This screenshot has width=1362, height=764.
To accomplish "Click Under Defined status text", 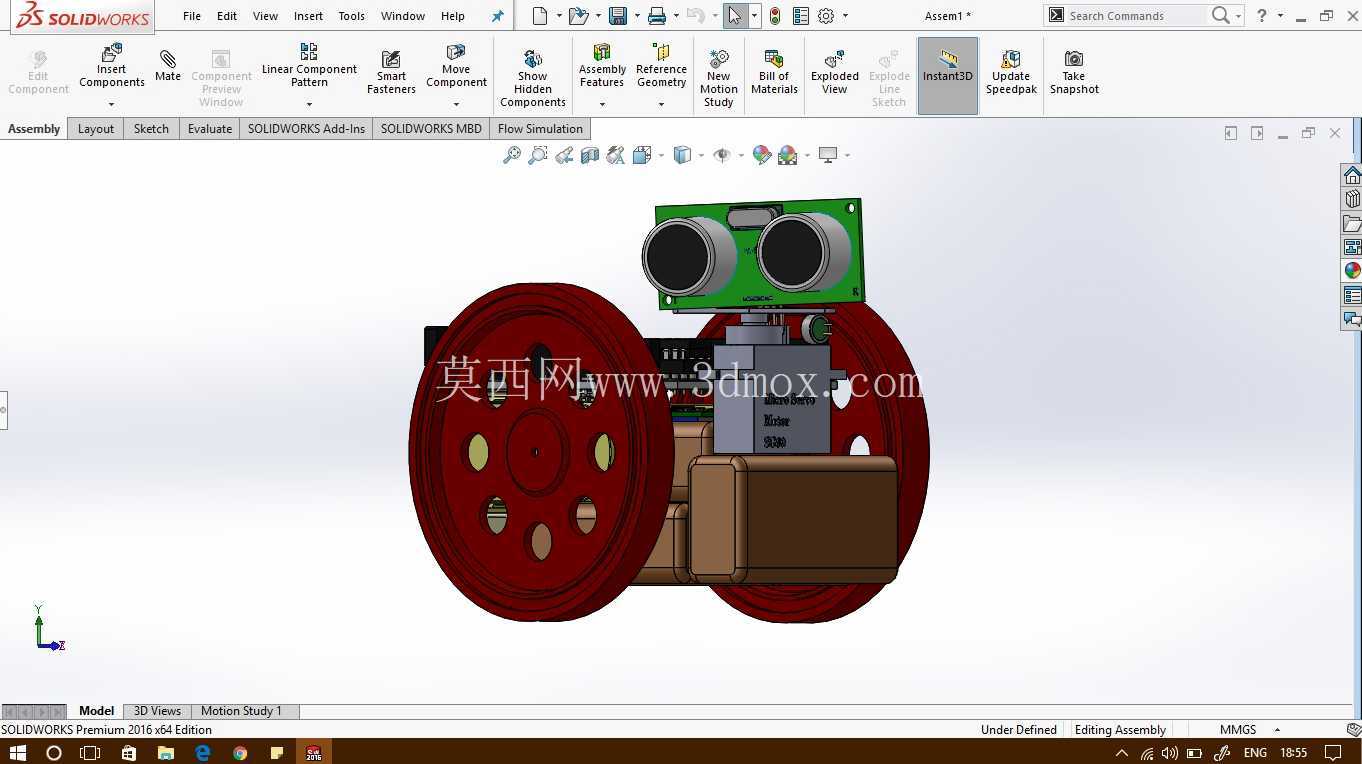I will pyautogui.click(x=1018, y=730).
